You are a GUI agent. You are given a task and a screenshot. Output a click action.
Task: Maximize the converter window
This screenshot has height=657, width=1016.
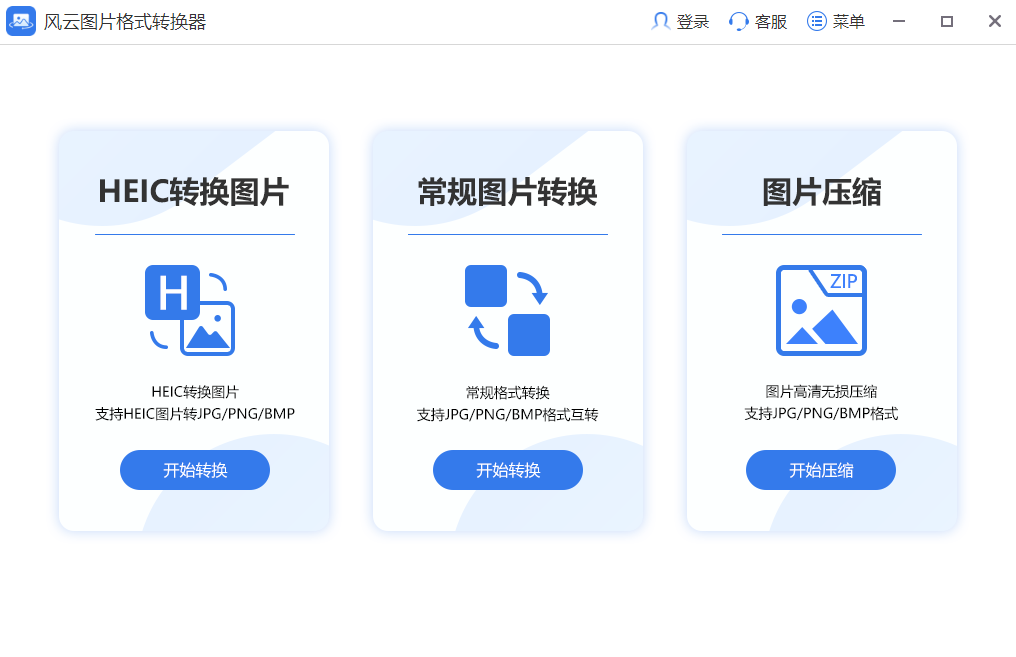pos(947,21)
